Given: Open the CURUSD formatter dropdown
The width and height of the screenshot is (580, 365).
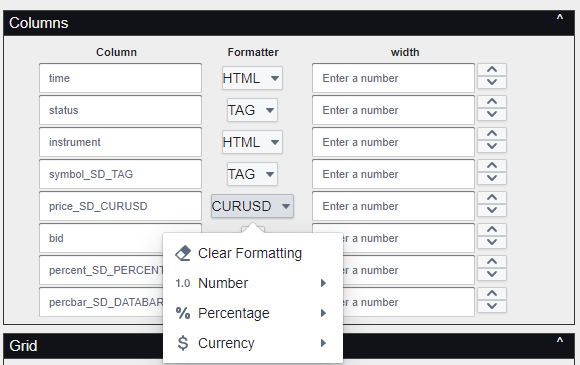Looking at the screenshot, I should [252, 206].
